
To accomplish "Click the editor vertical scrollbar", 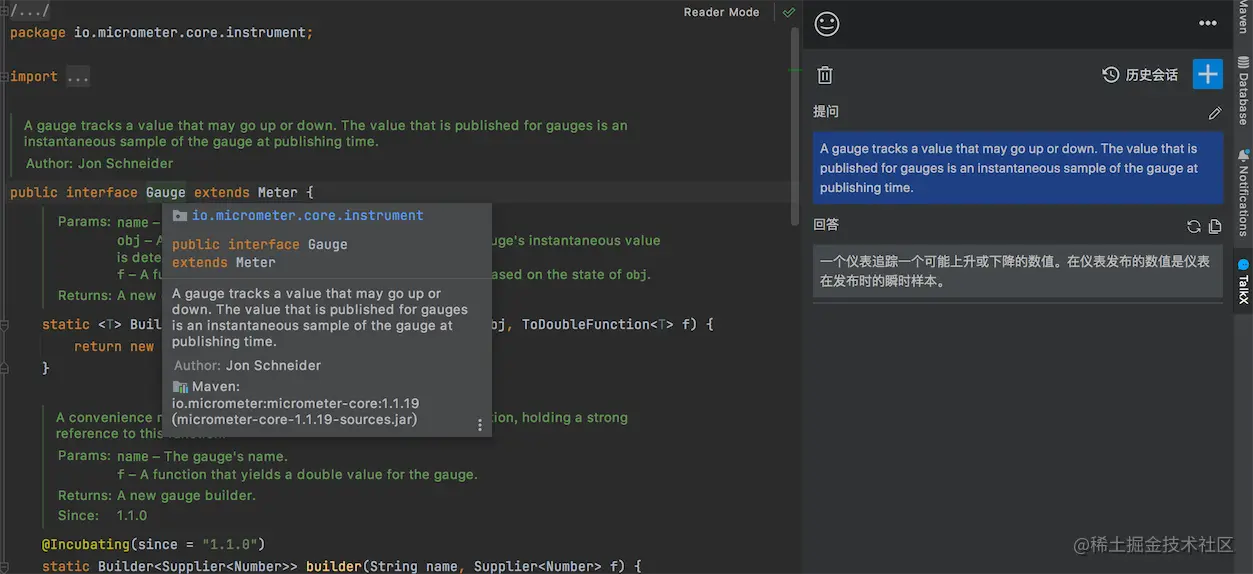I will click(x=796, y=200).
